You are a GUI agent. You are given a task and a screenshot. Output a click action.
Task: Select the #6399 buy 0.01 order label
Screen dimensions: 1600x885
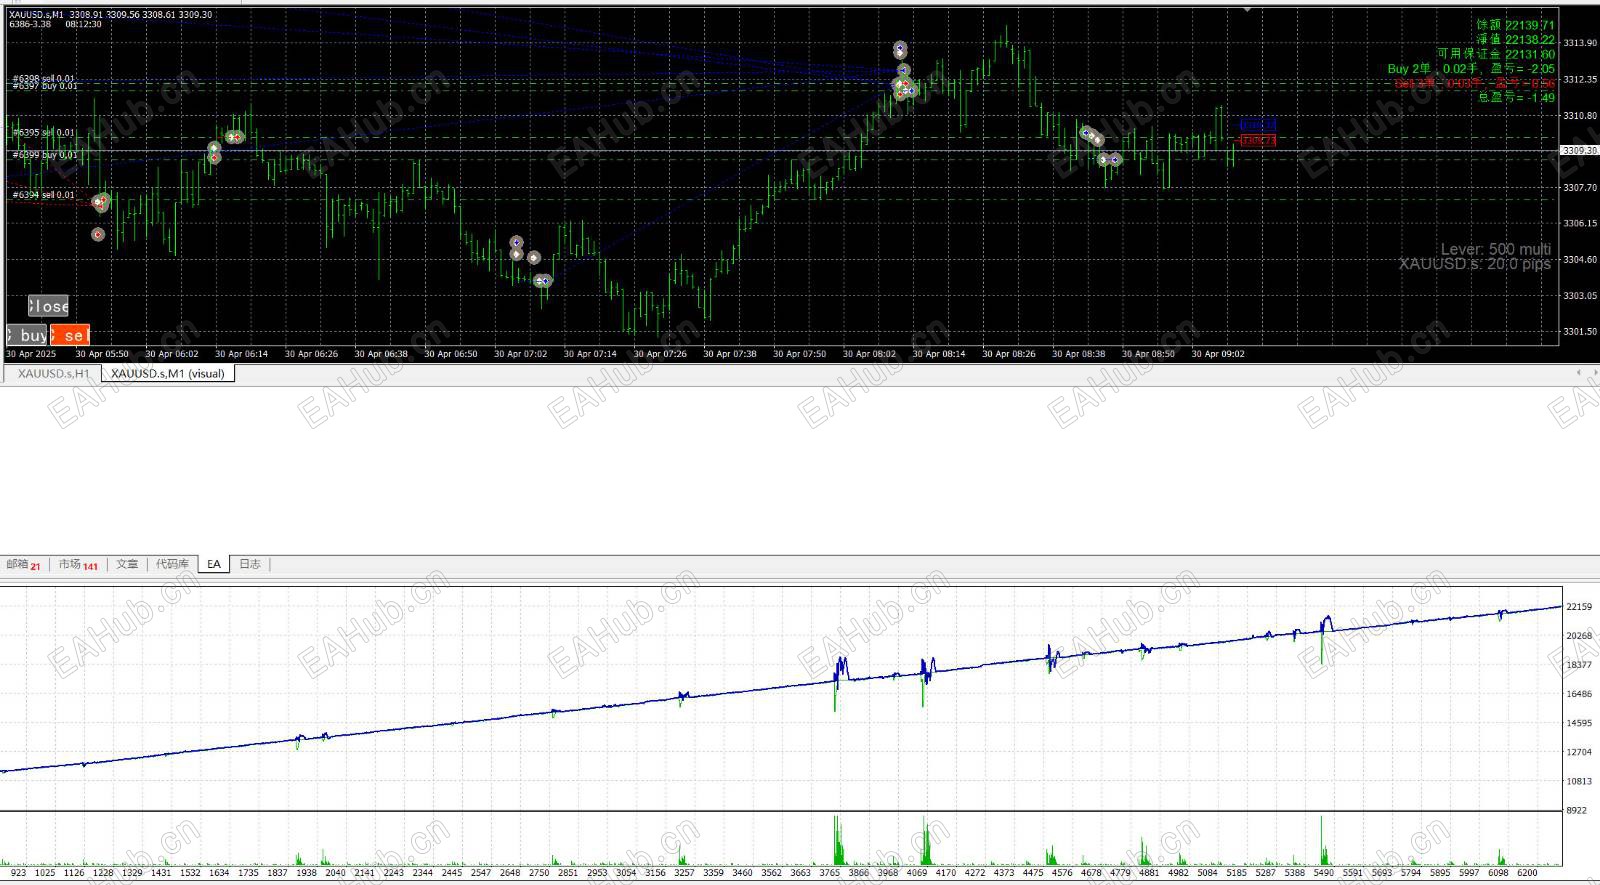45,155
